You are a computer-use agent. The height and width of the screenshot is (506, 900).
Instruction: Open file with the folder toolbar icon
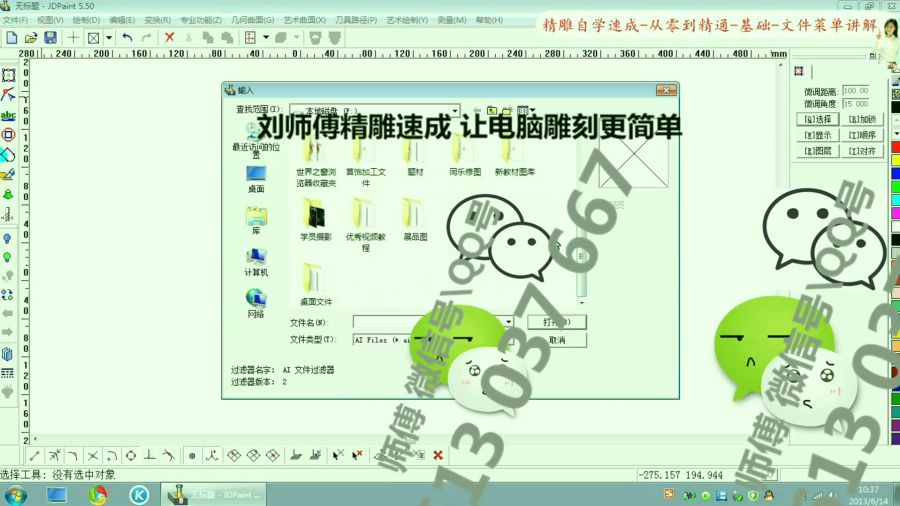(x=31, y=38)
